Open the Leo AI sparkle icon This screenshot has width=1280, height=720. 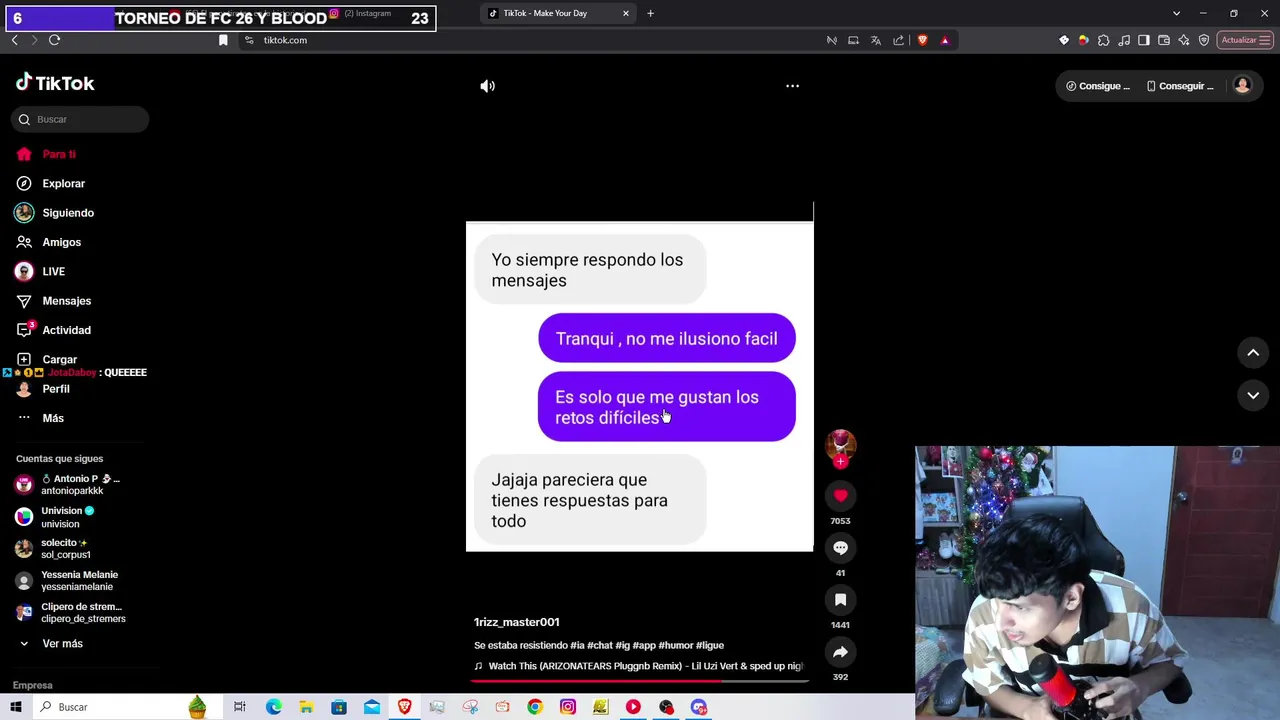tap(1184, 40)
